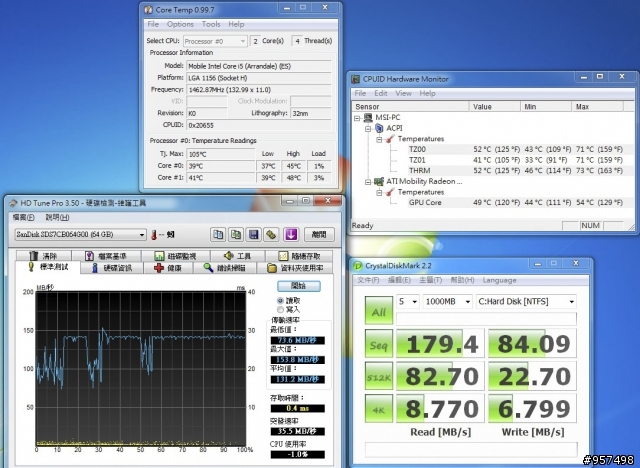The height and width of the screenshot is (468, 640).
Task: Switch to the 磁碟監視 tab
Action: click(176, 256)
